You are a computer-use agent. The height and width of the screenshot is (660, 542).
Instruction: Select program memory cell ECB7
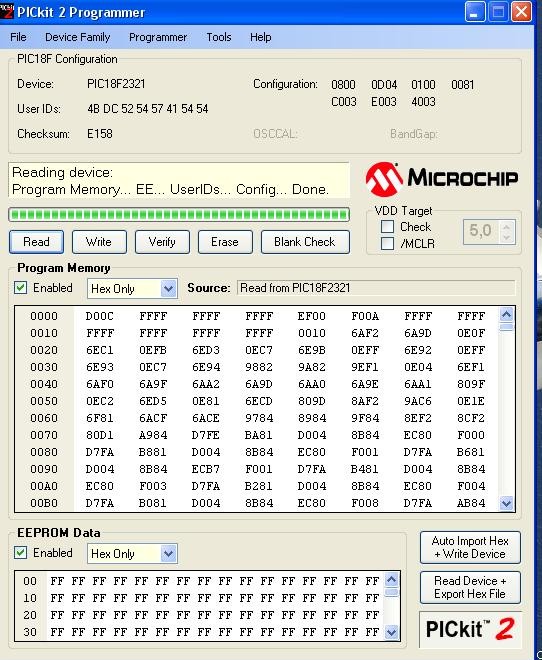[x=206, y=469]
